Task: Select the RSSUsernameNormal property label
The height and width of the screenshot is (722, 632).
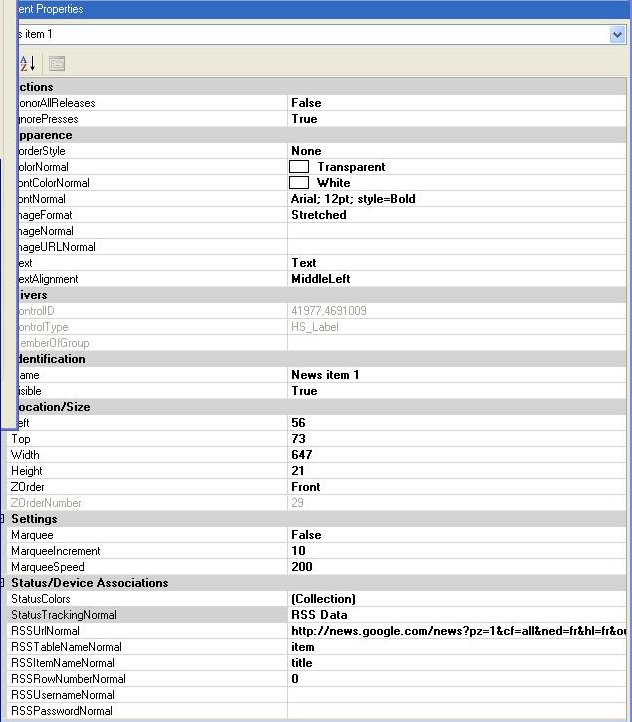Action: (63, 695)
